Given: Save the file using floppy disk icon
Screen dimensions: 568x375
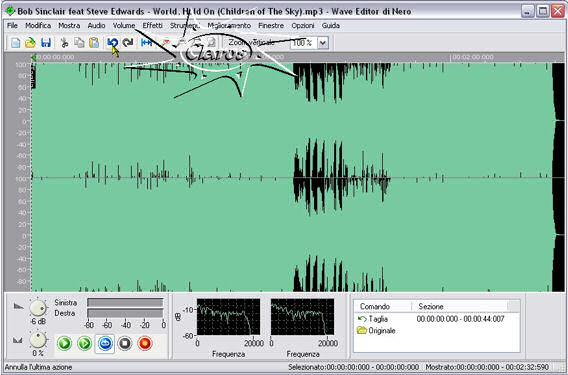Looking at the screenshot, I should pyautogui.click(x=46, y=43).
